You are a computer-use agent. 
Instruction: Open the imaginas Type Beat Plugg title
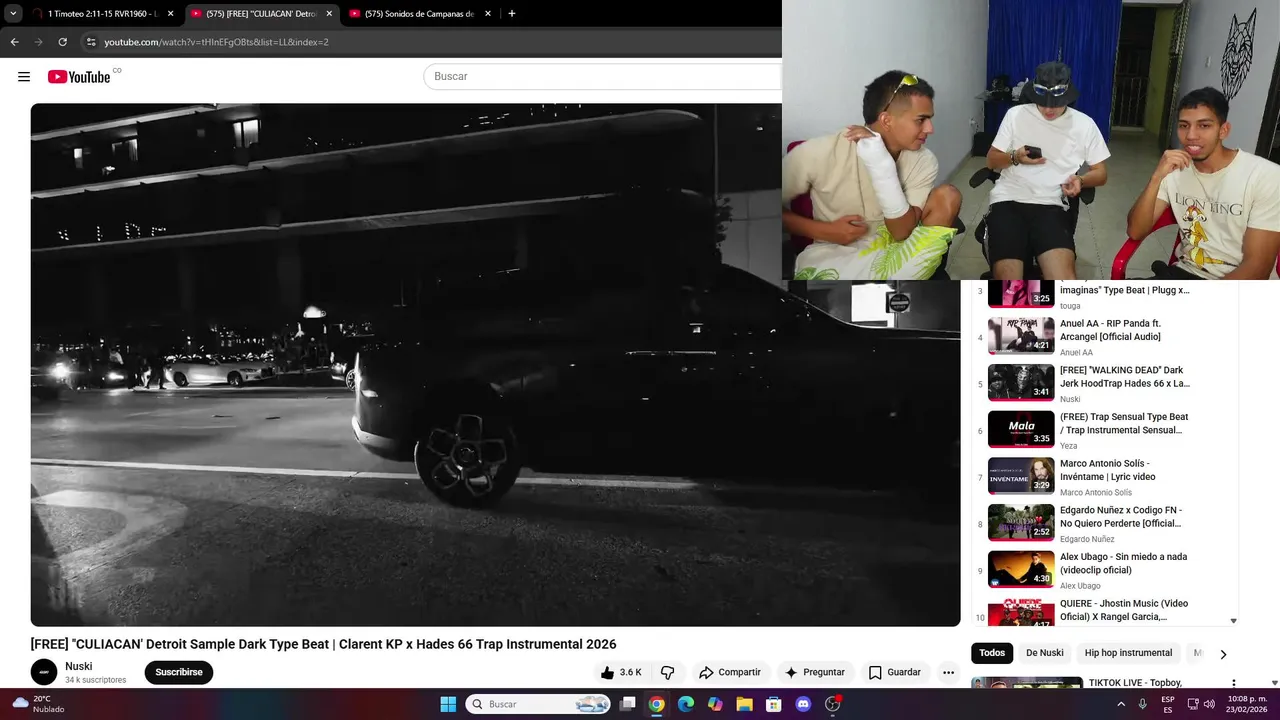(x=1125, y=290)
